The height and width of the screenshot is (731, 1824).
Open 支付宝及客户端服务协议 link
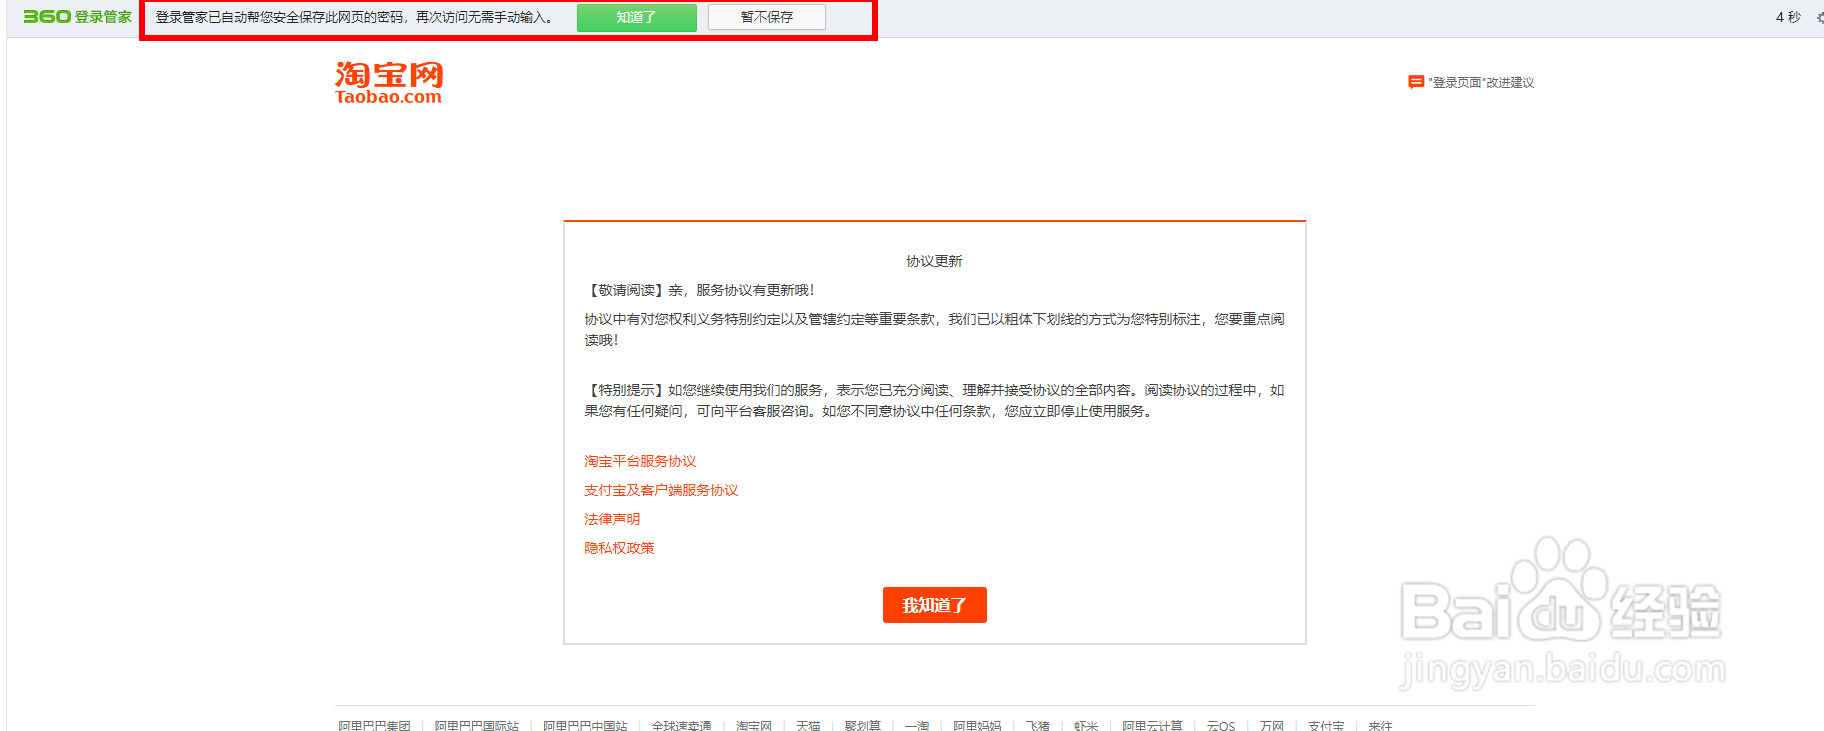661,490
